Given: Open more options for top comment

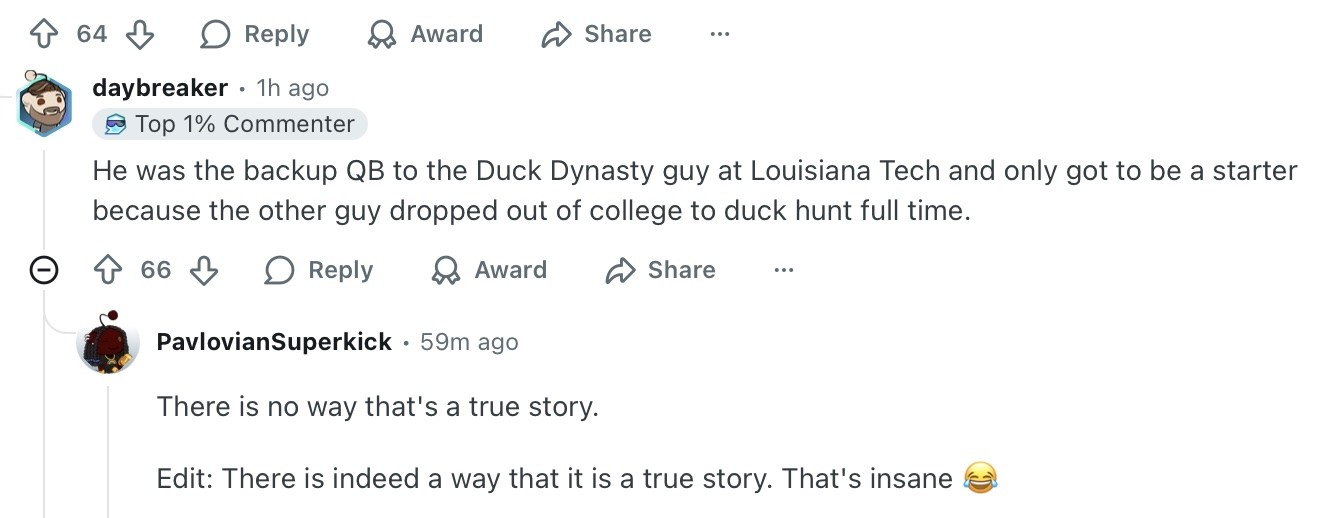Looking at the screenshot, I should (x=719, y=34).
